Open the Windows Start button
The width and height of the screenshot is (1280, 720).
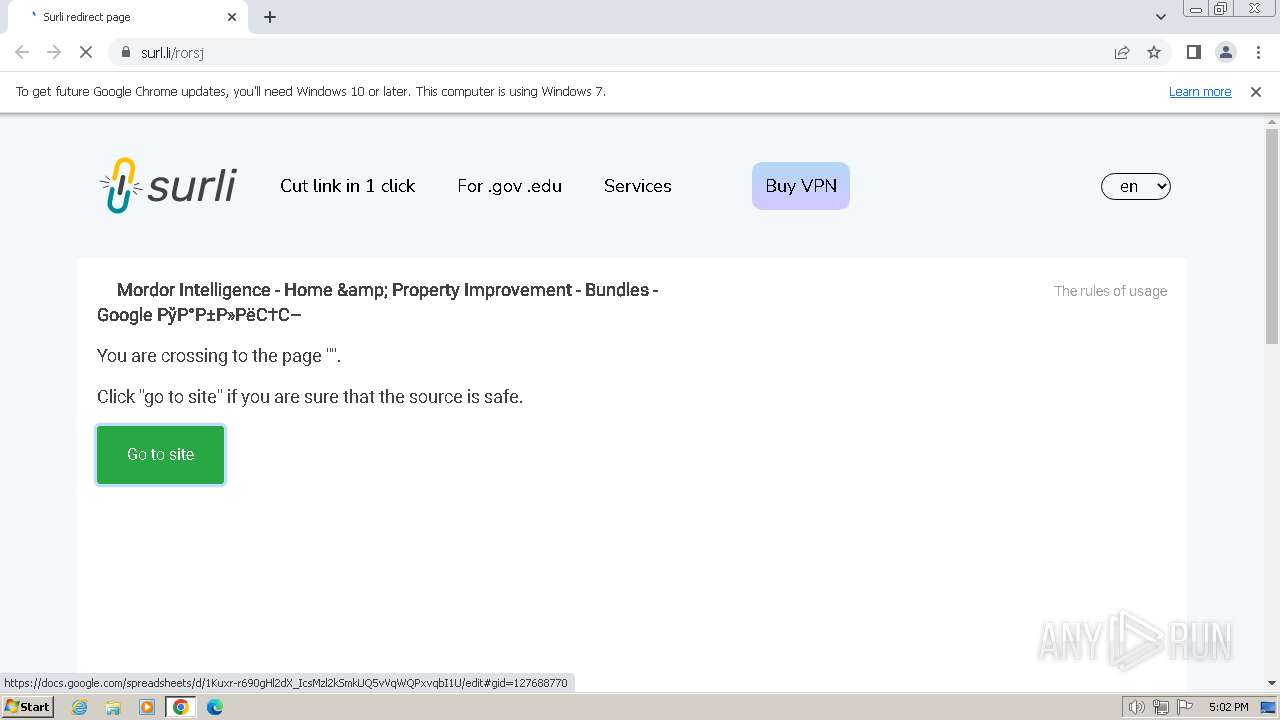[28, 707]
